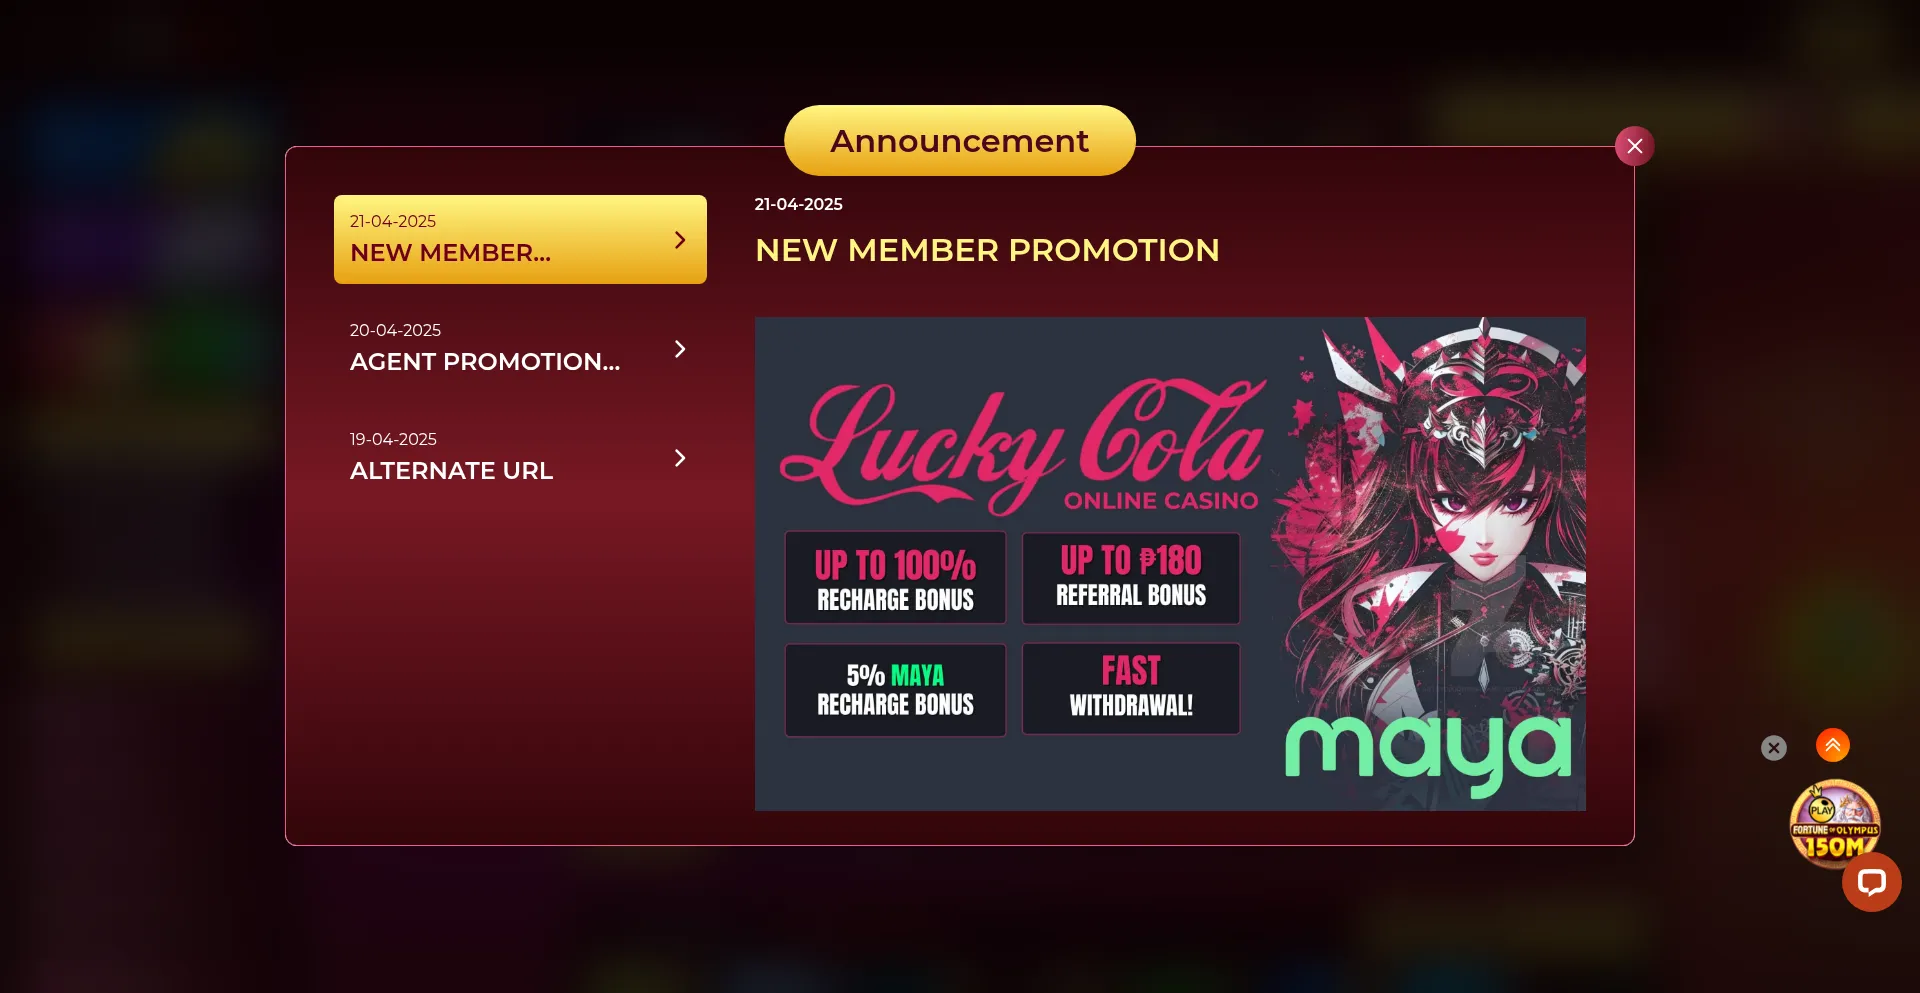Screen dimensions: 1920x993
Task: Click the Fast Withdrawal tile
Action: click(1131, 689)
